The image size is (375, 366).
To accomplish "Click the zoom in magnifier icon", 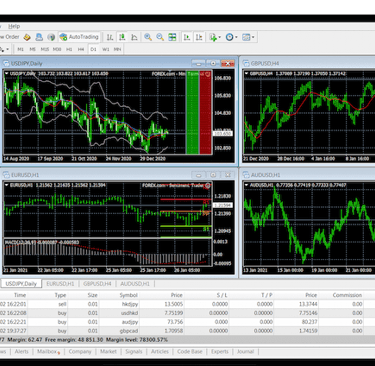I will 148,37.
